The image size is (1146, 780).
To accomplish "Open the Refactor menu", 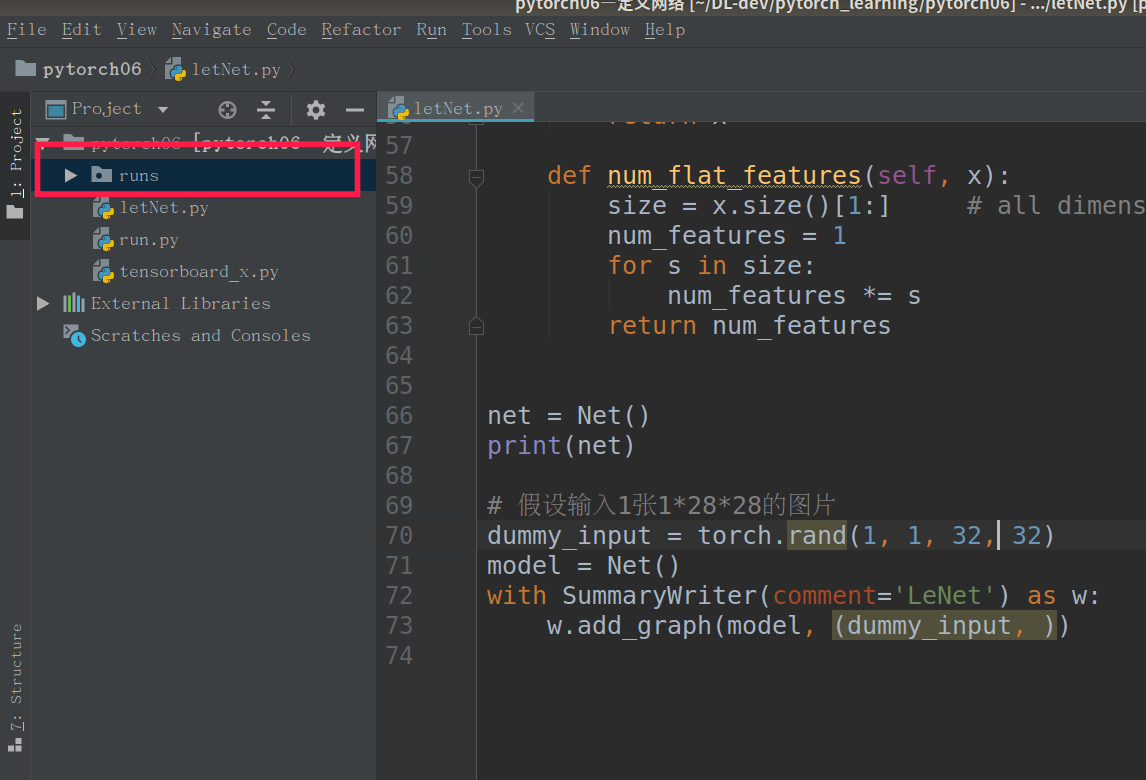I will click(x=361, y=30).
